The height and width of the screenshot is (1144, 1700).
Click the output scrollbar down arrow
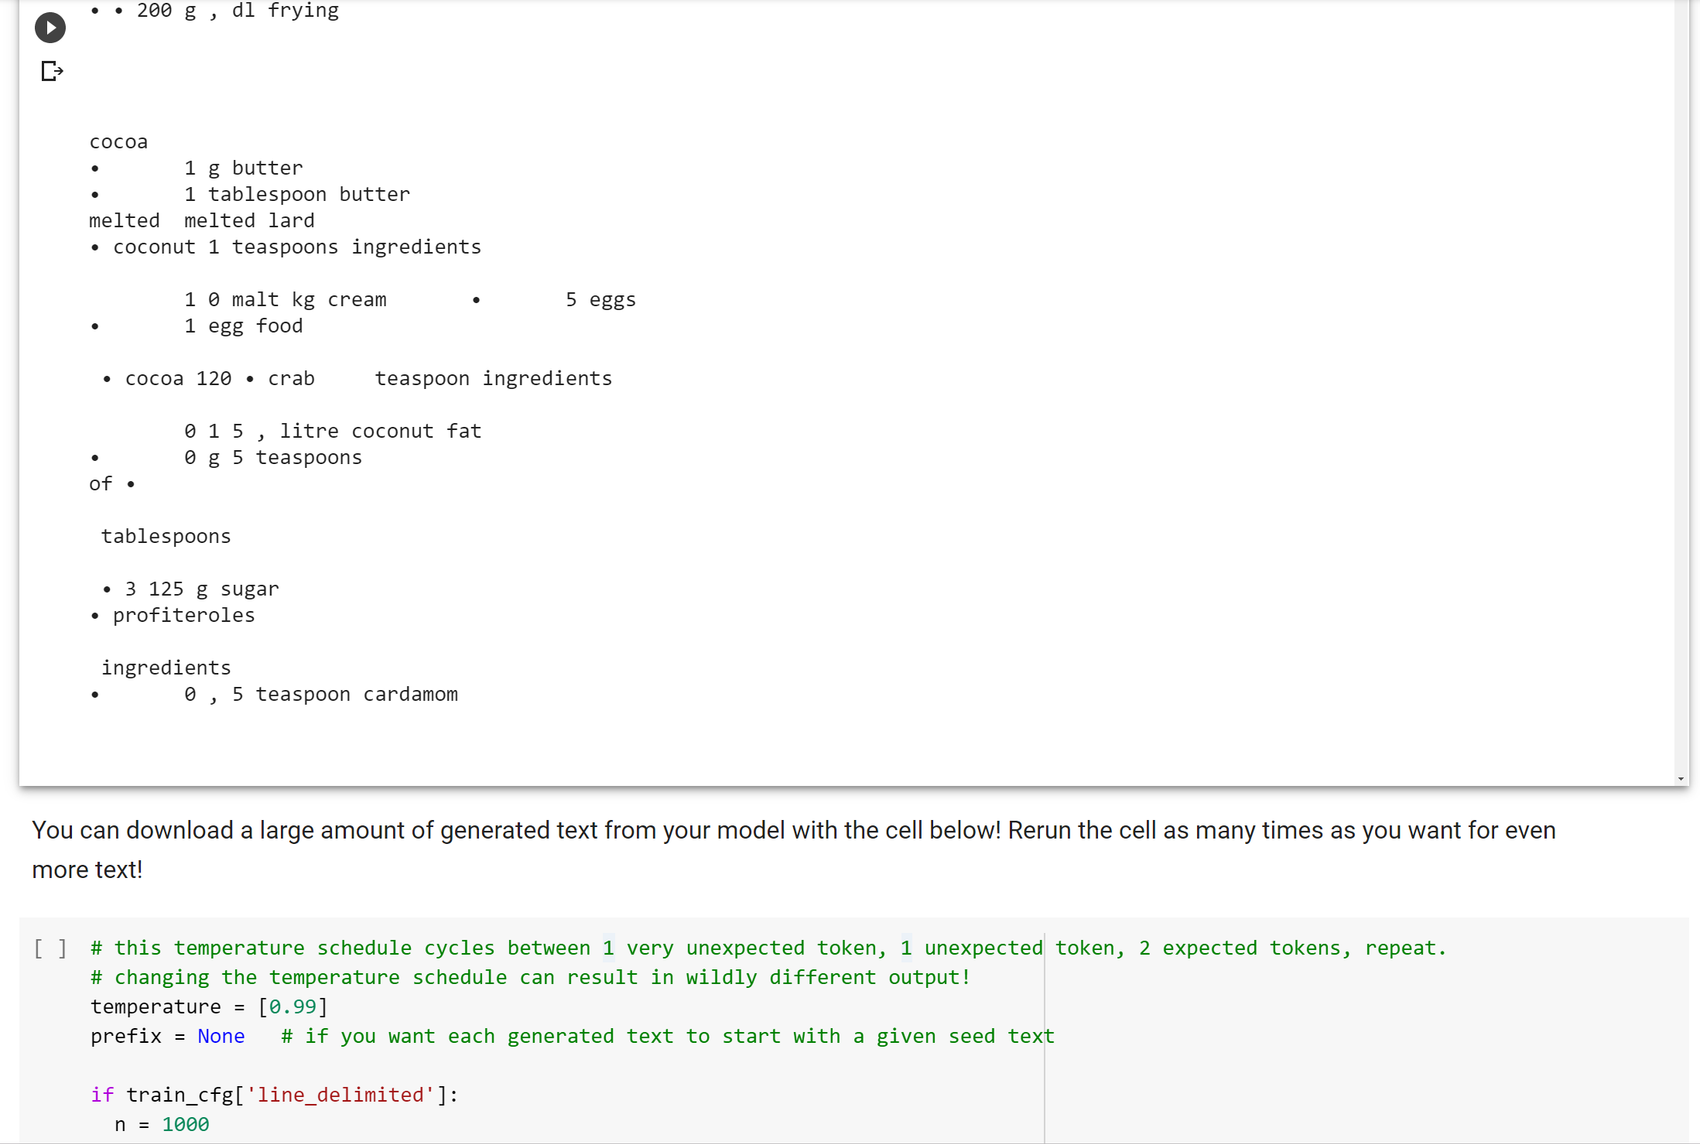click(1681, 778)
